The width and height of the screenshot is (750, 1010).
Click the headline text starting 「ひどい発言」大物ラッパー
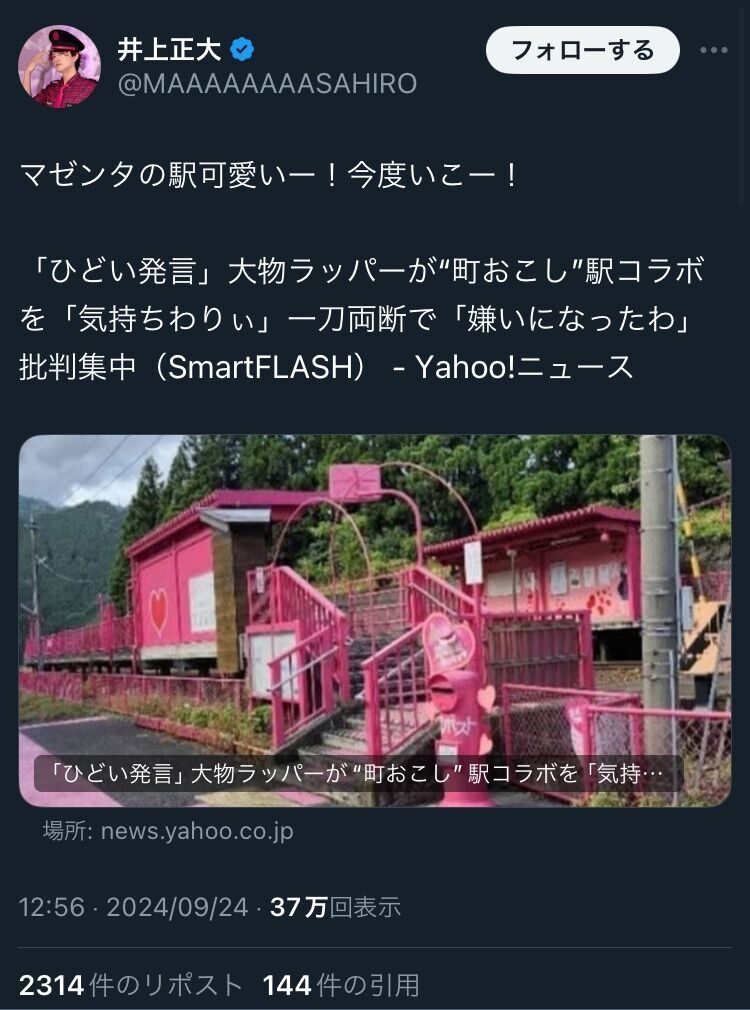pyautogui.click(x=360, y=271)
